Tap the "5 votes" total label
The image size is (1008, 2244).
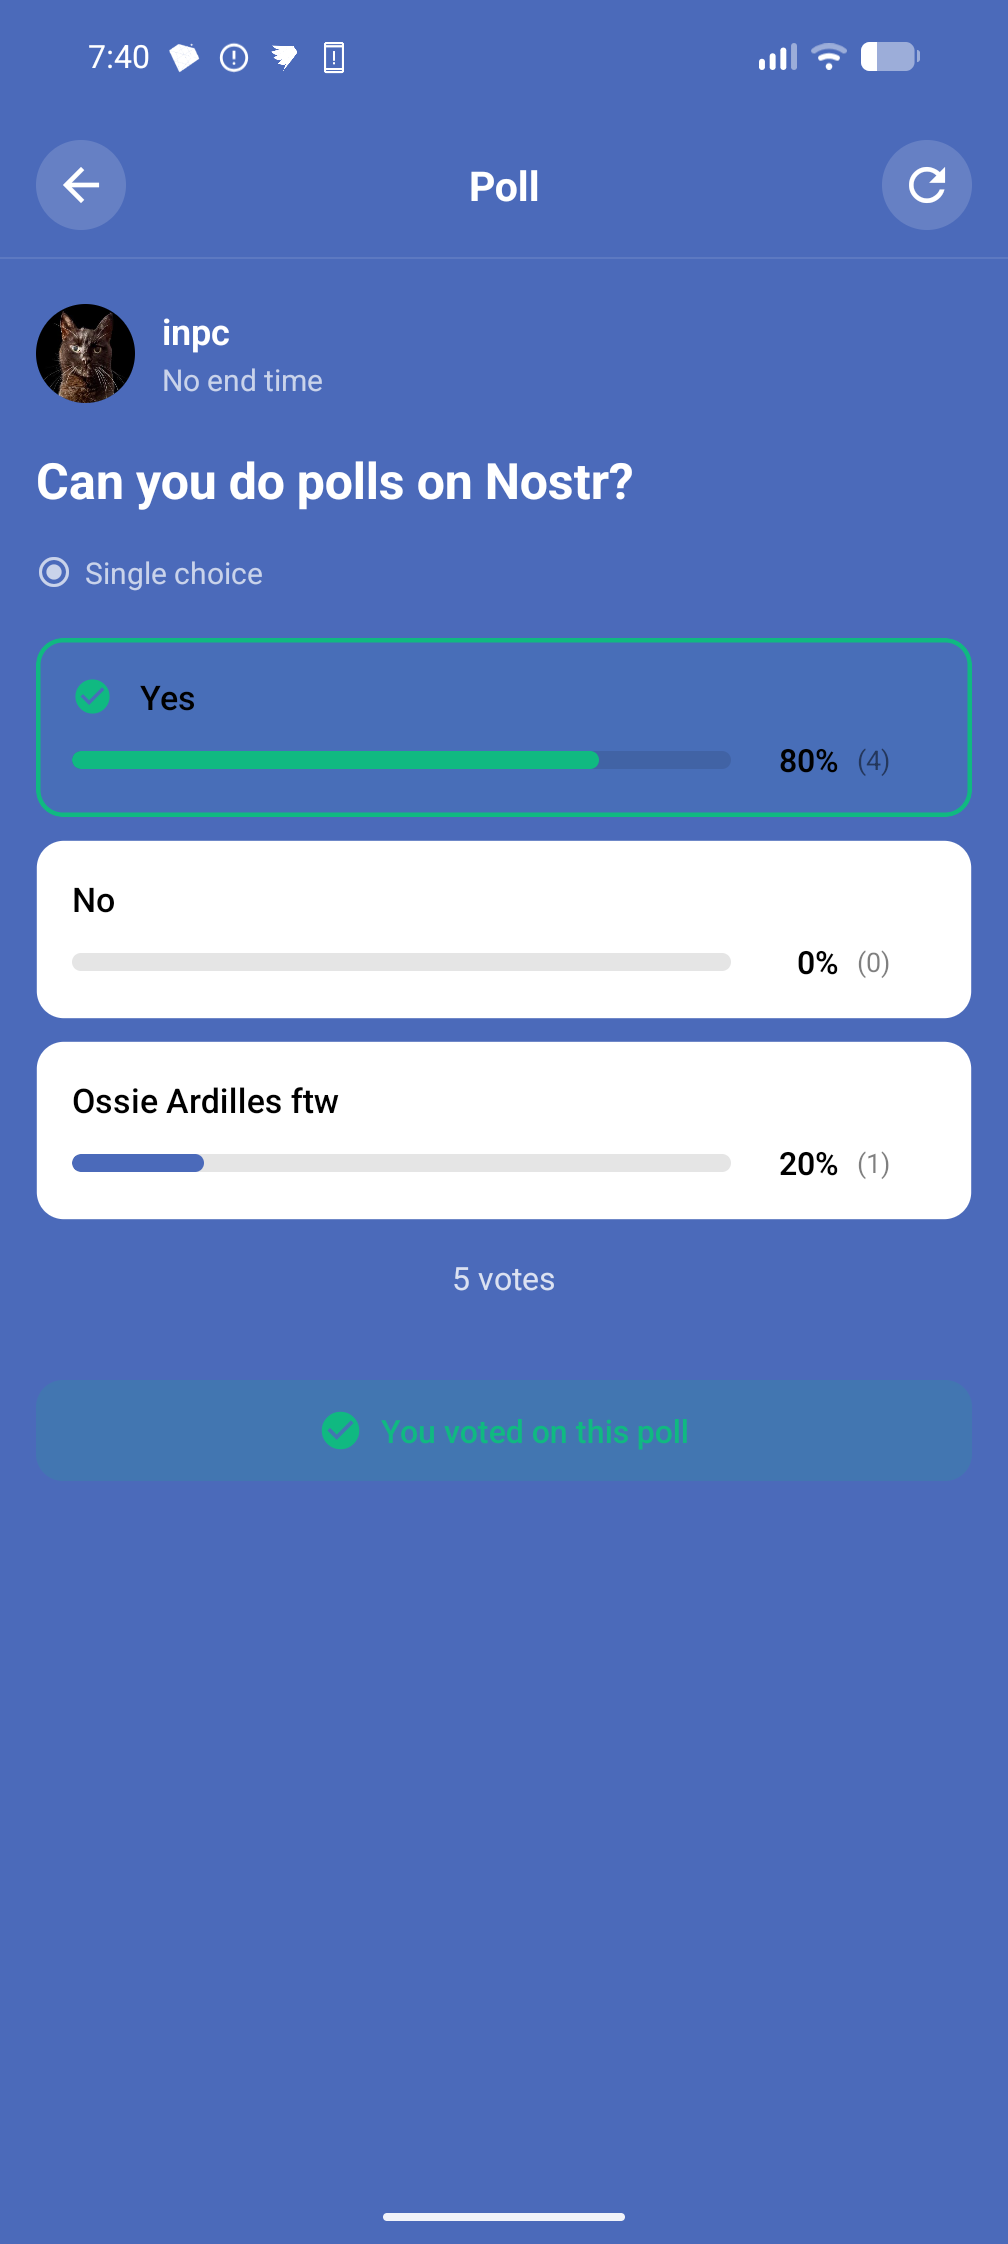tap(503, 1279)
